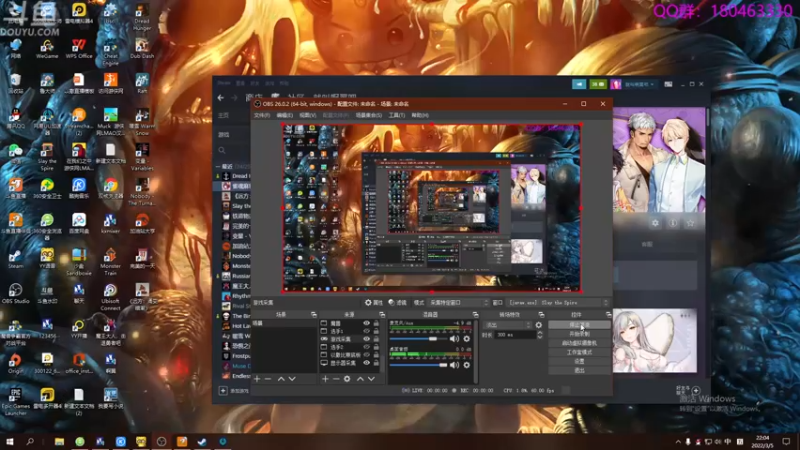Toggle visibility of highlighted third source

pos(366,339)
